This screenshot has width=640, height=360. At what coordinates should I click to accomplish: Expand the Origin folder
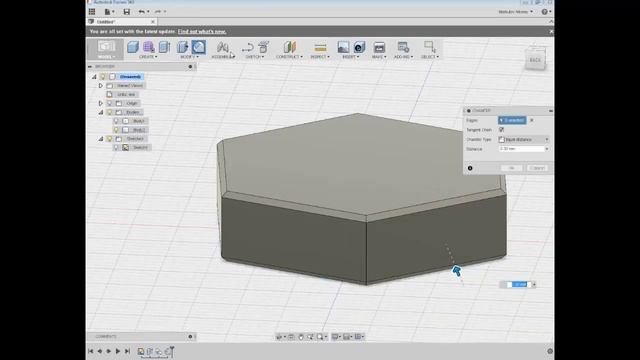point(100,103)
